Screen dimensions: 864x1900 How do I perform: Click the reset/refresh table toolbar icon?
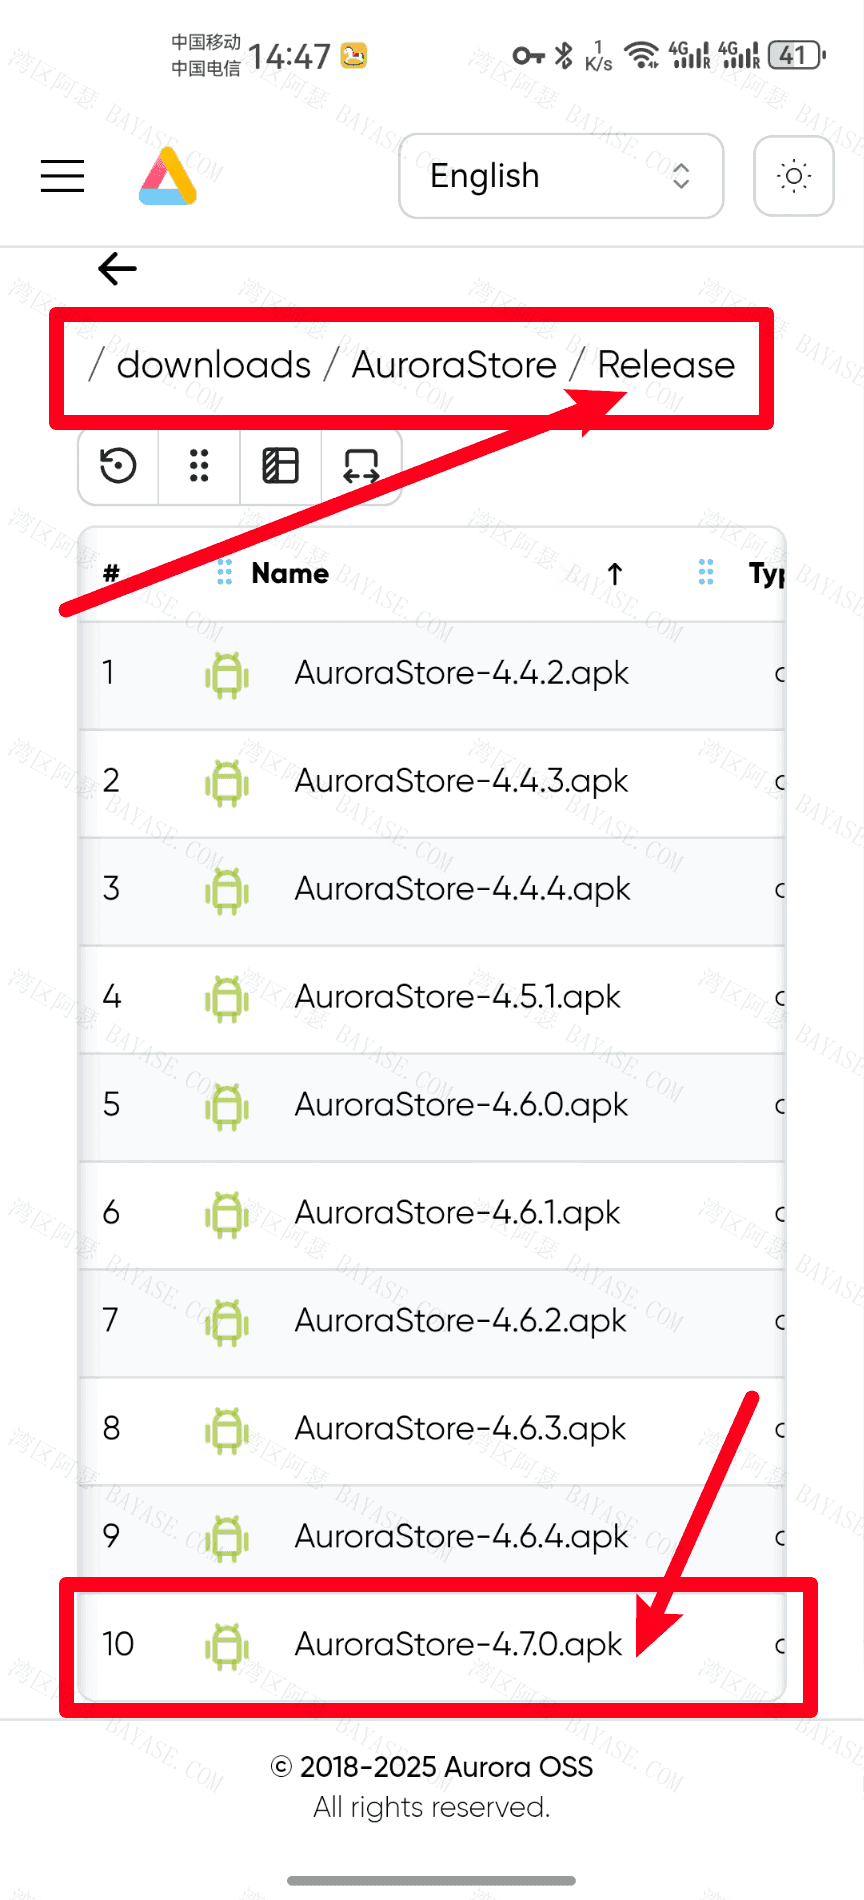click(x=119, y=466)
